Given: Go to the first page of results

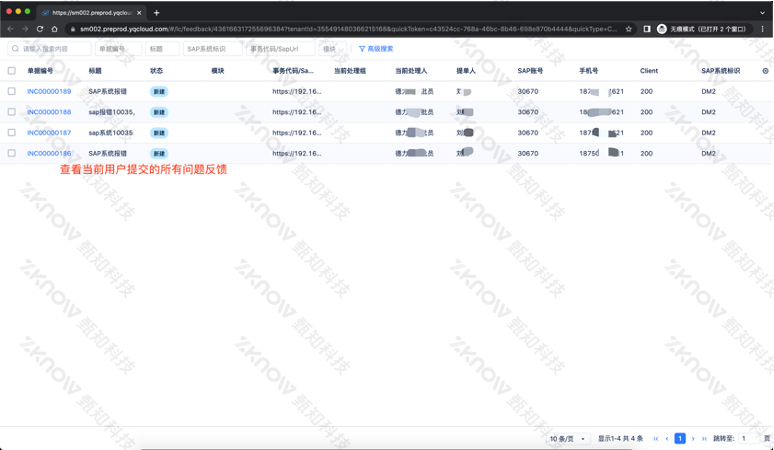Looking at the screenshot, I should pos(656,438).
